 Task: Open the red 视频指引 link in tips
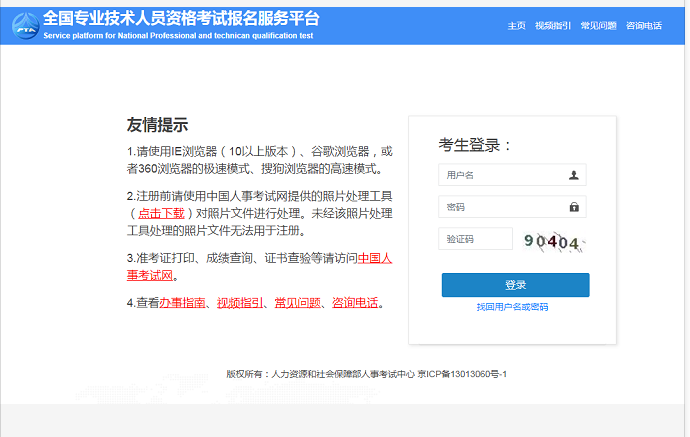240,303
